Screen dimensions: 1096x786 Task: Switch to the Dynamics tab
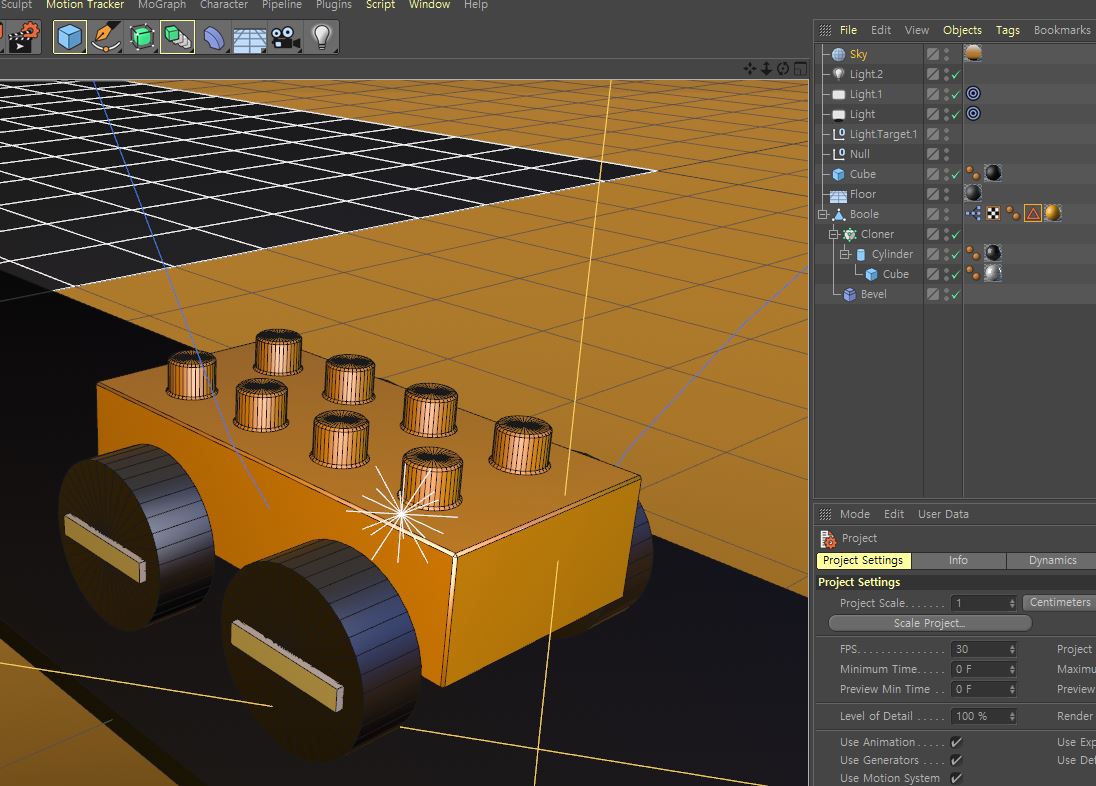(x=1052, y=560)
